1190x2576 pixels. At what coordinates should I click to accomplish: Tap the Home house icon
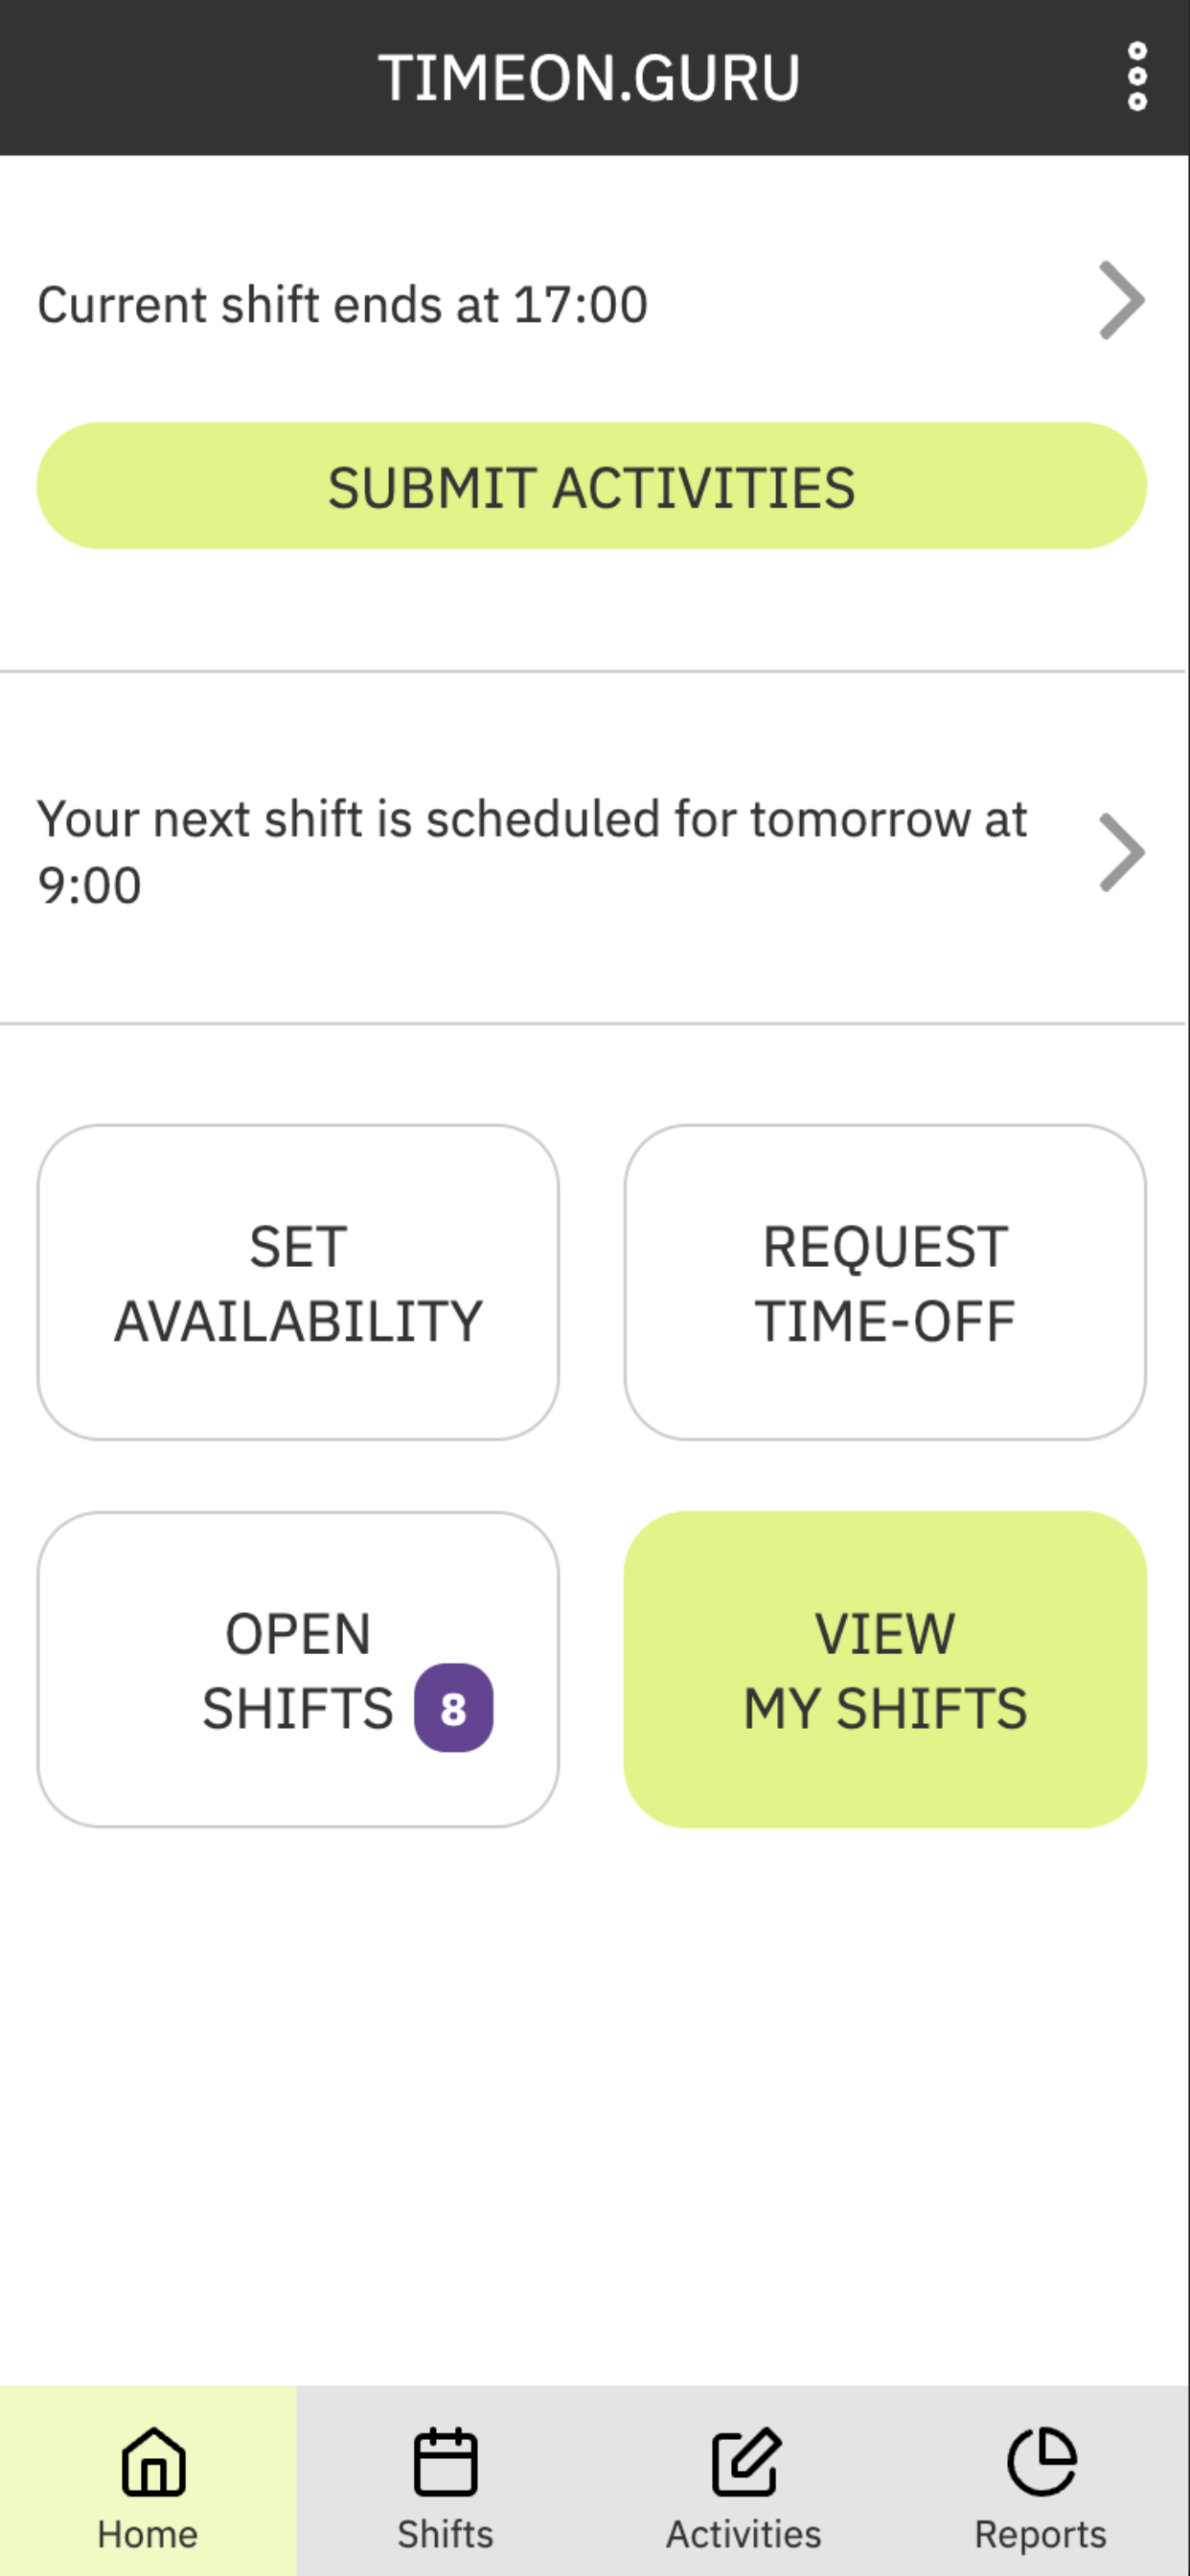154,2461
